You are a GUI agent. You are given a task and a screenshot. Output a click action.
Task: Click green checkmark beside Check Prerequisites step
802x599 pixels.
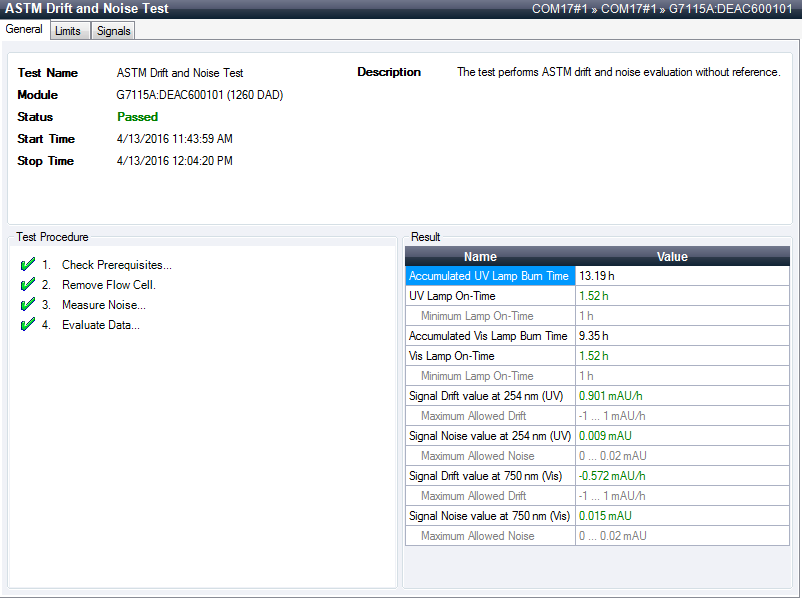pyautogui.click(x=27, y=265)
